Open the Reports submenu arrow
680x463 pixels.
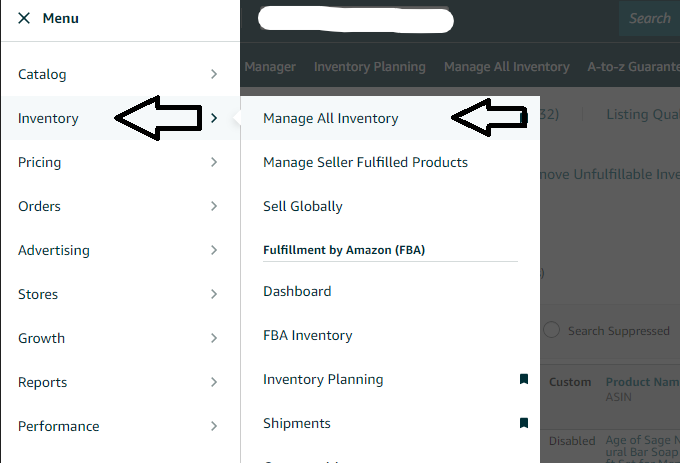pyautogui.click(x=214, y=382)
